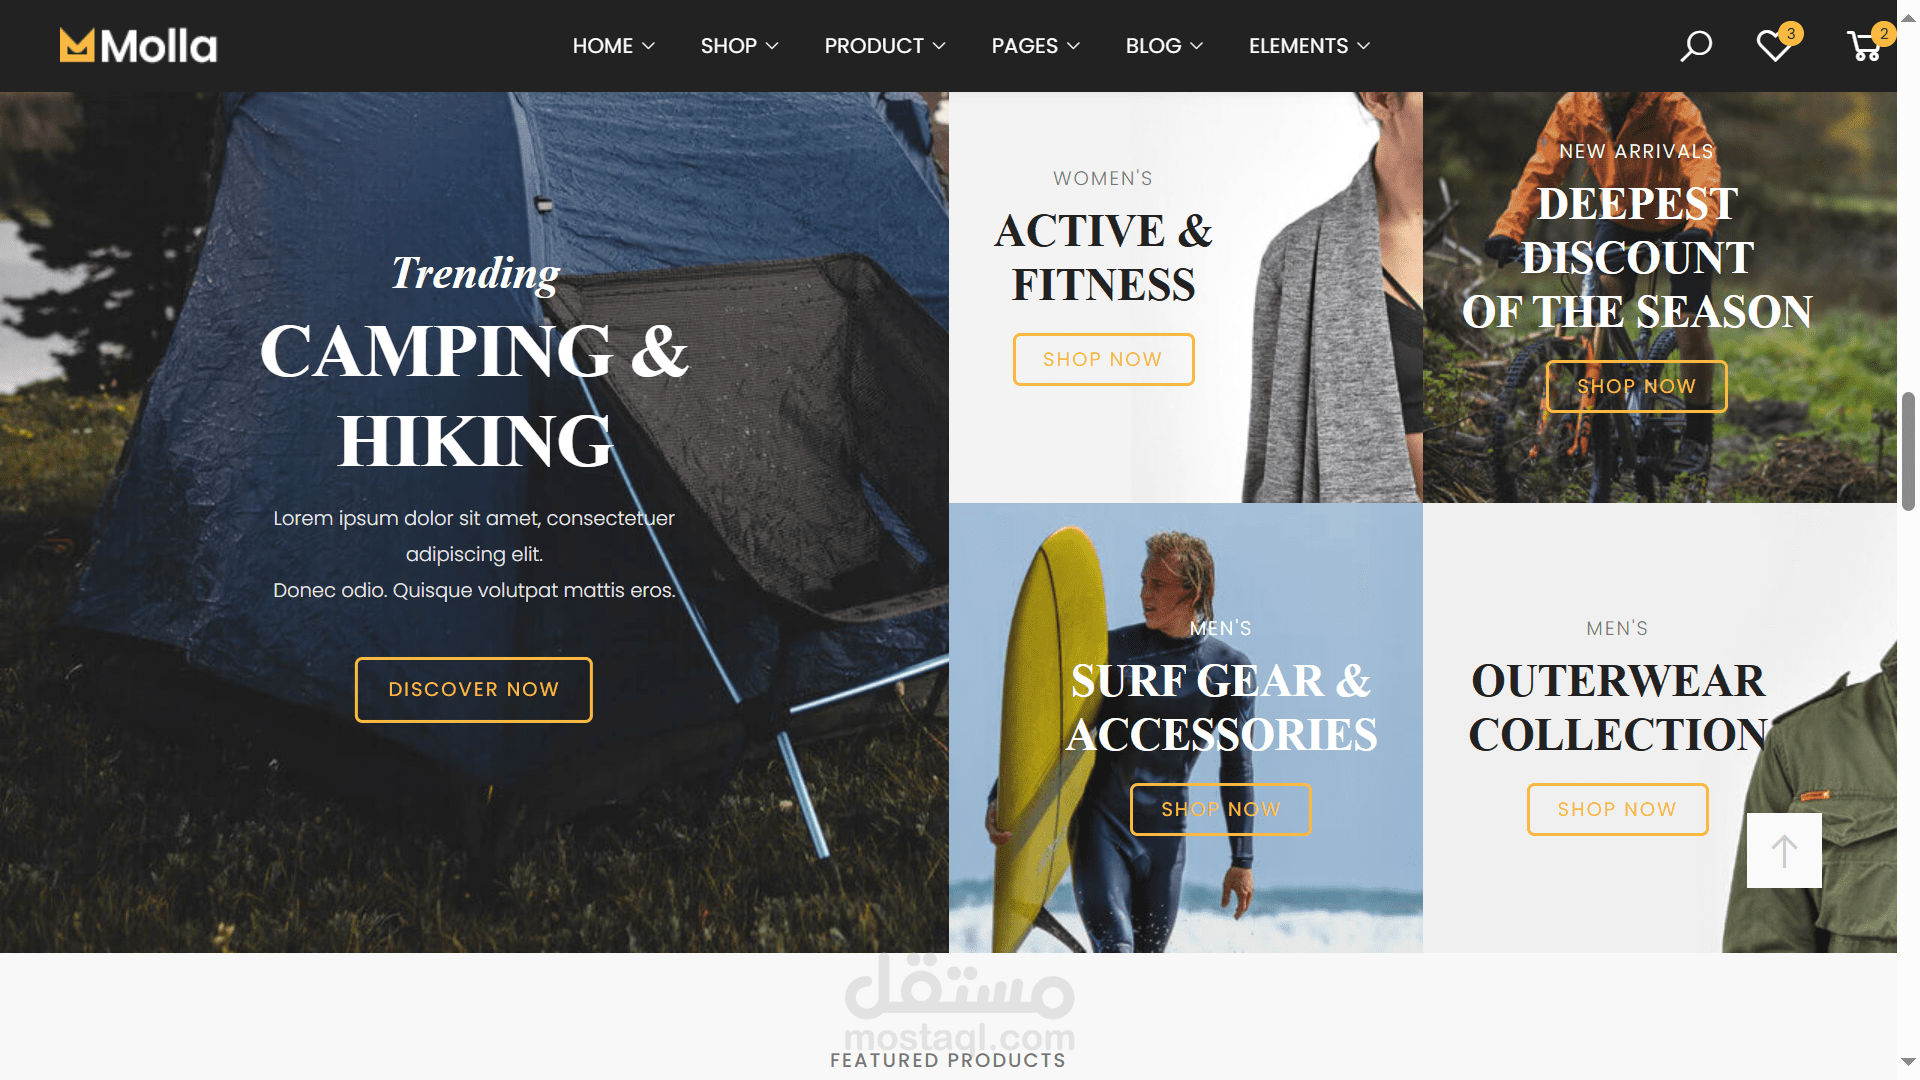Click SHOP NOW under Active & Fitness
Viewport: 1920px width, 1080px height.
[x=1103, y=360]
